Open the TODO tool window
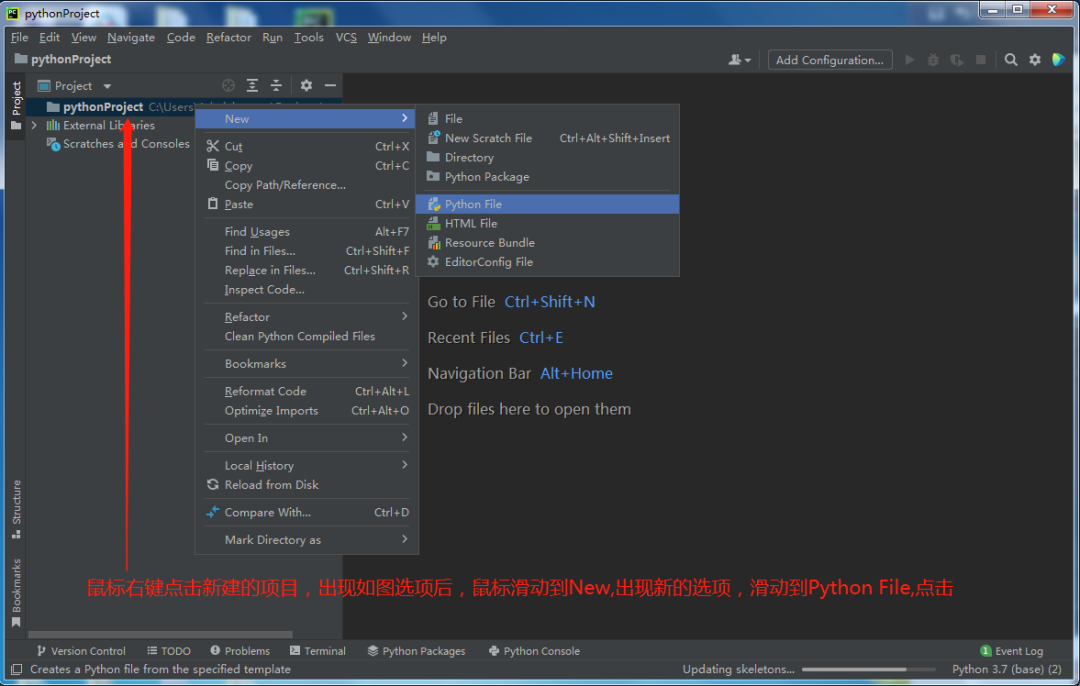This screenshot has height=686, width=1080. tap(169, 651)
